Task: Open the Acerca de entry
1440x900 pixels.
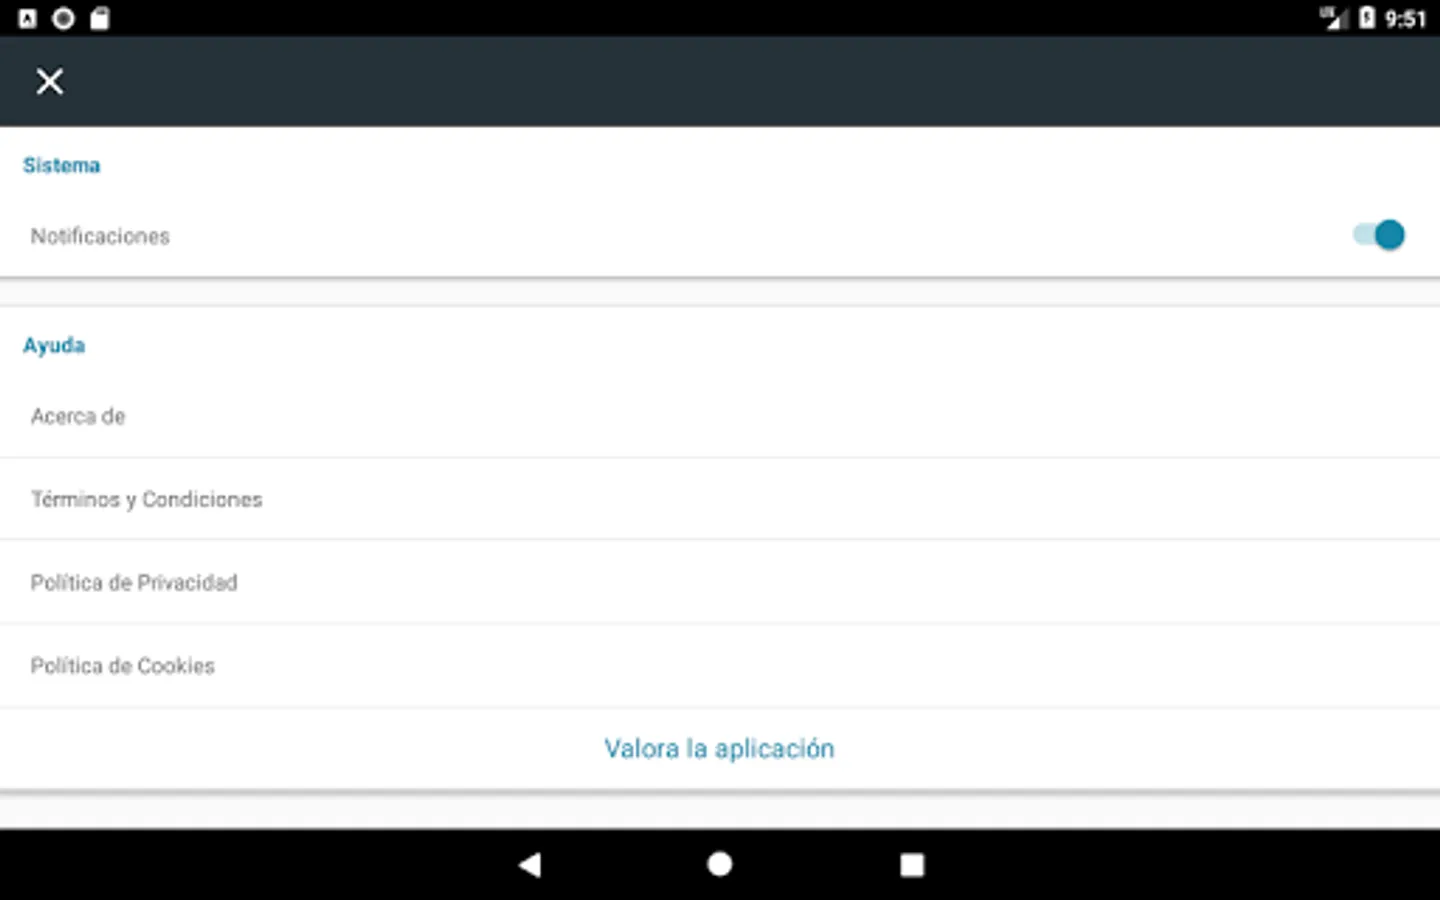Action: pyautogui.click(x=720, y=417)
